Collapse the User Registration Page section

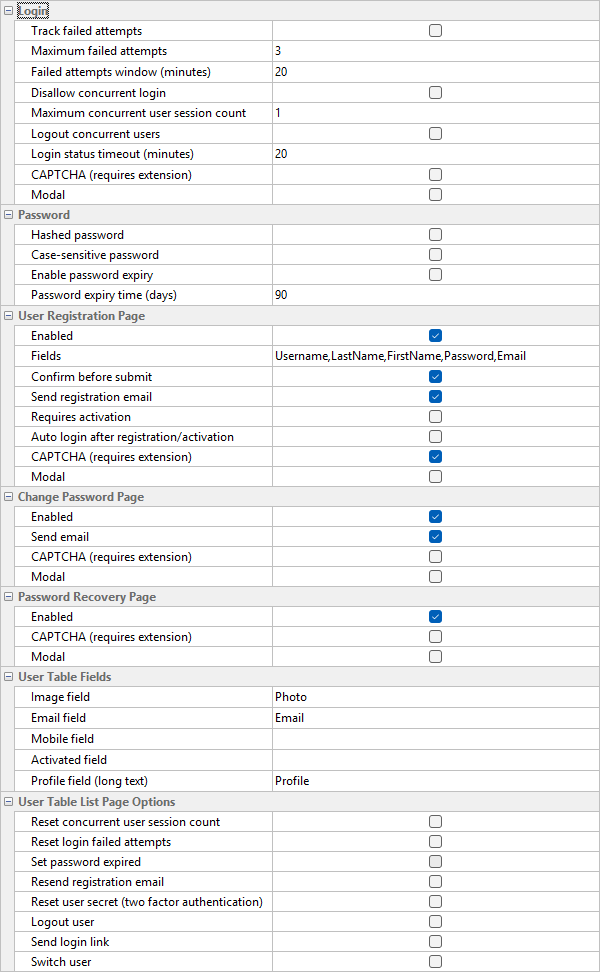click(x=9, y=316)
